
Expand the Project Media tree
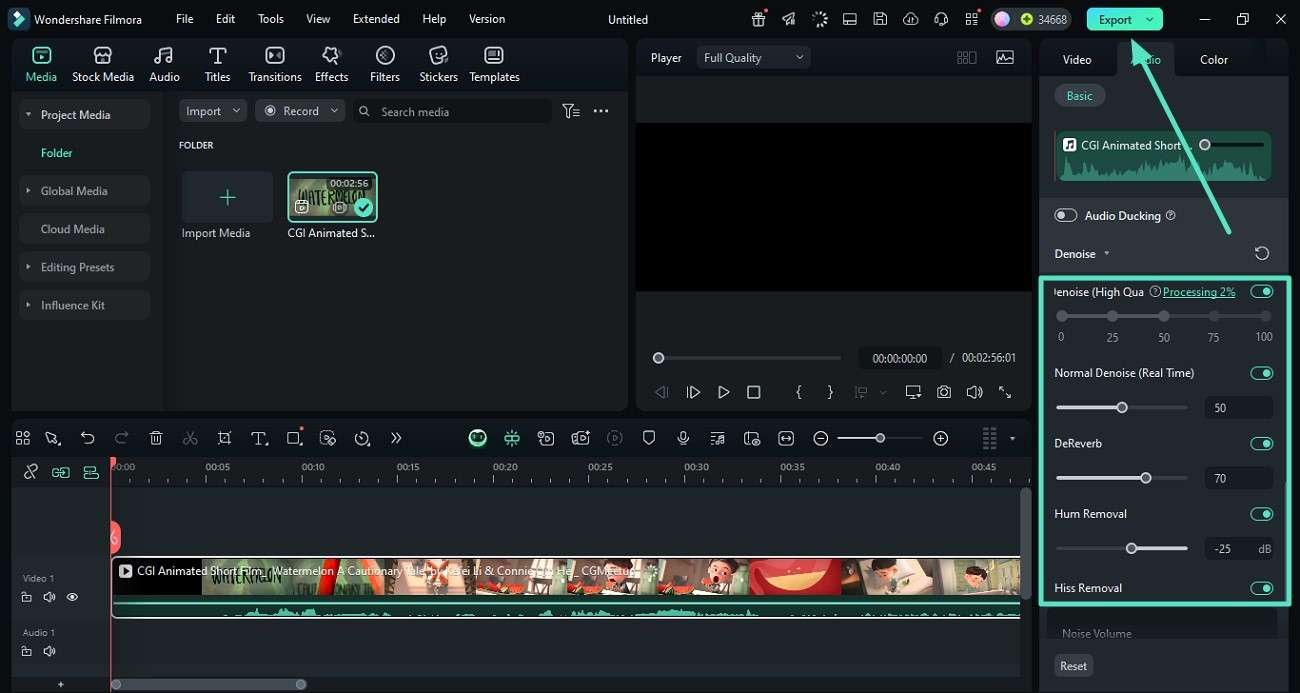coord(28,115)
